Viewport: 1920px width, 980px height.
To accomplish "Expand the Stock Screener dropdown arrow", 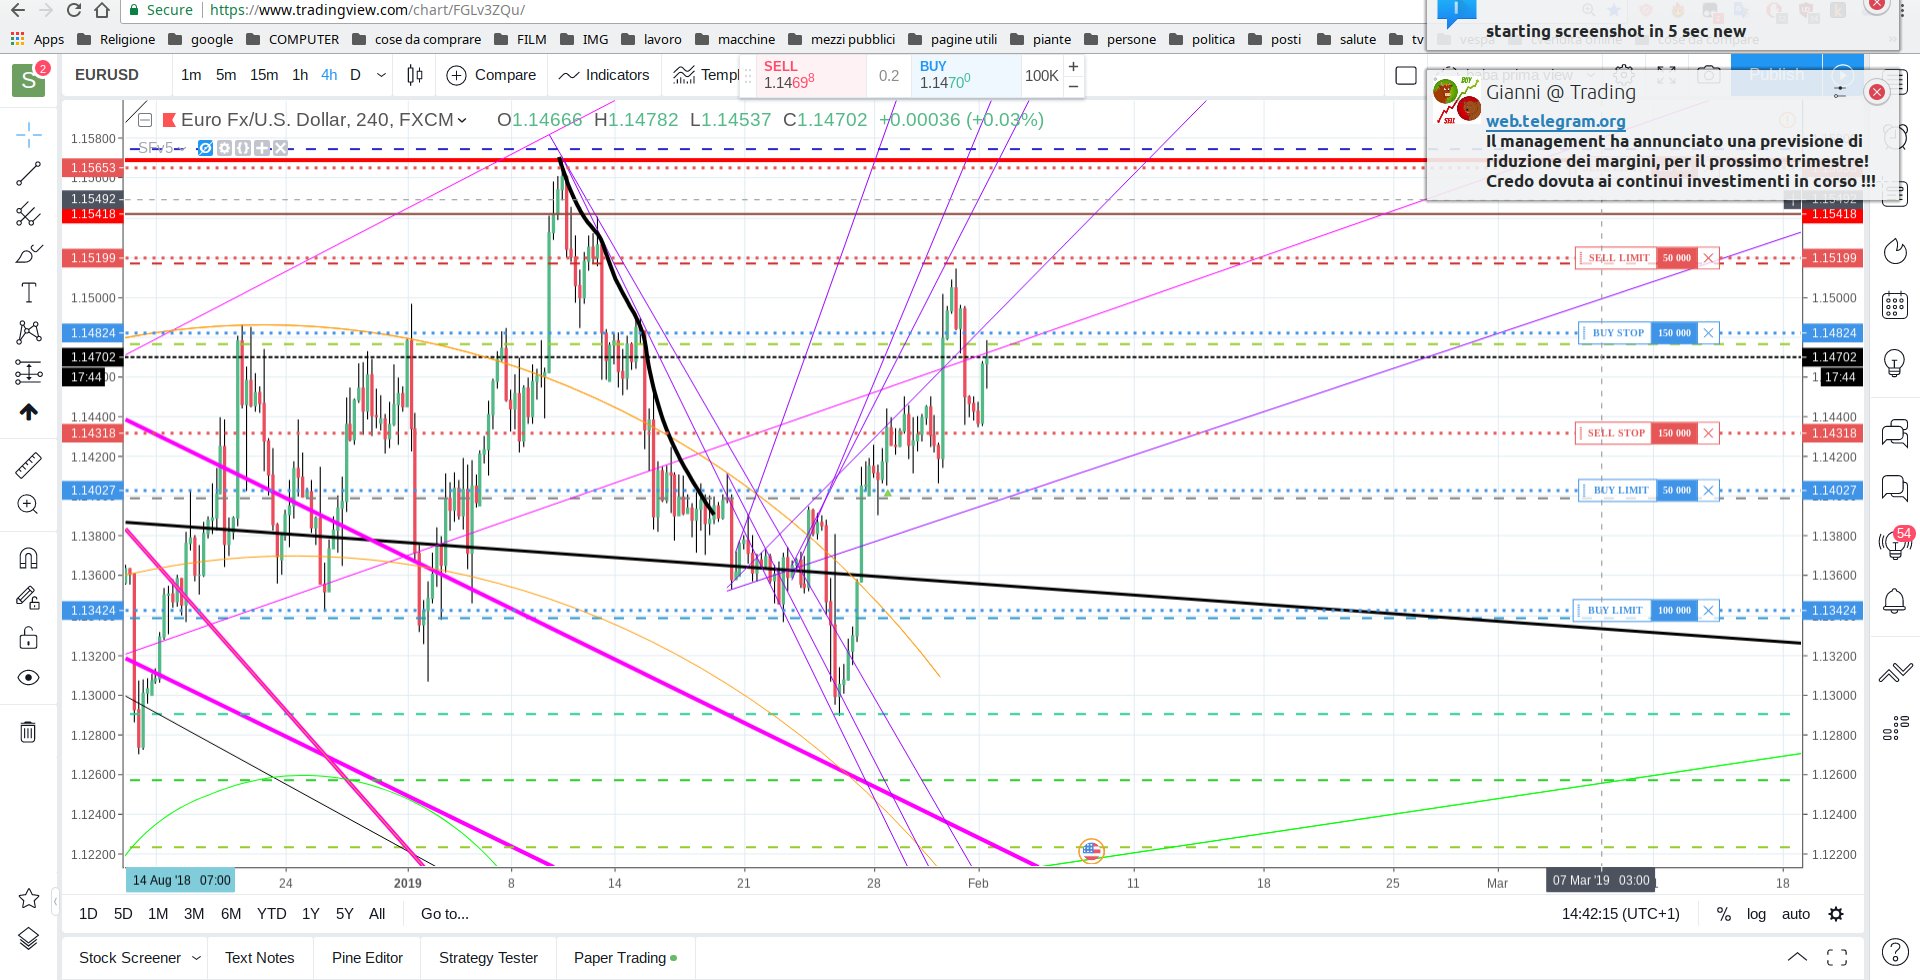I will point(196,958).
